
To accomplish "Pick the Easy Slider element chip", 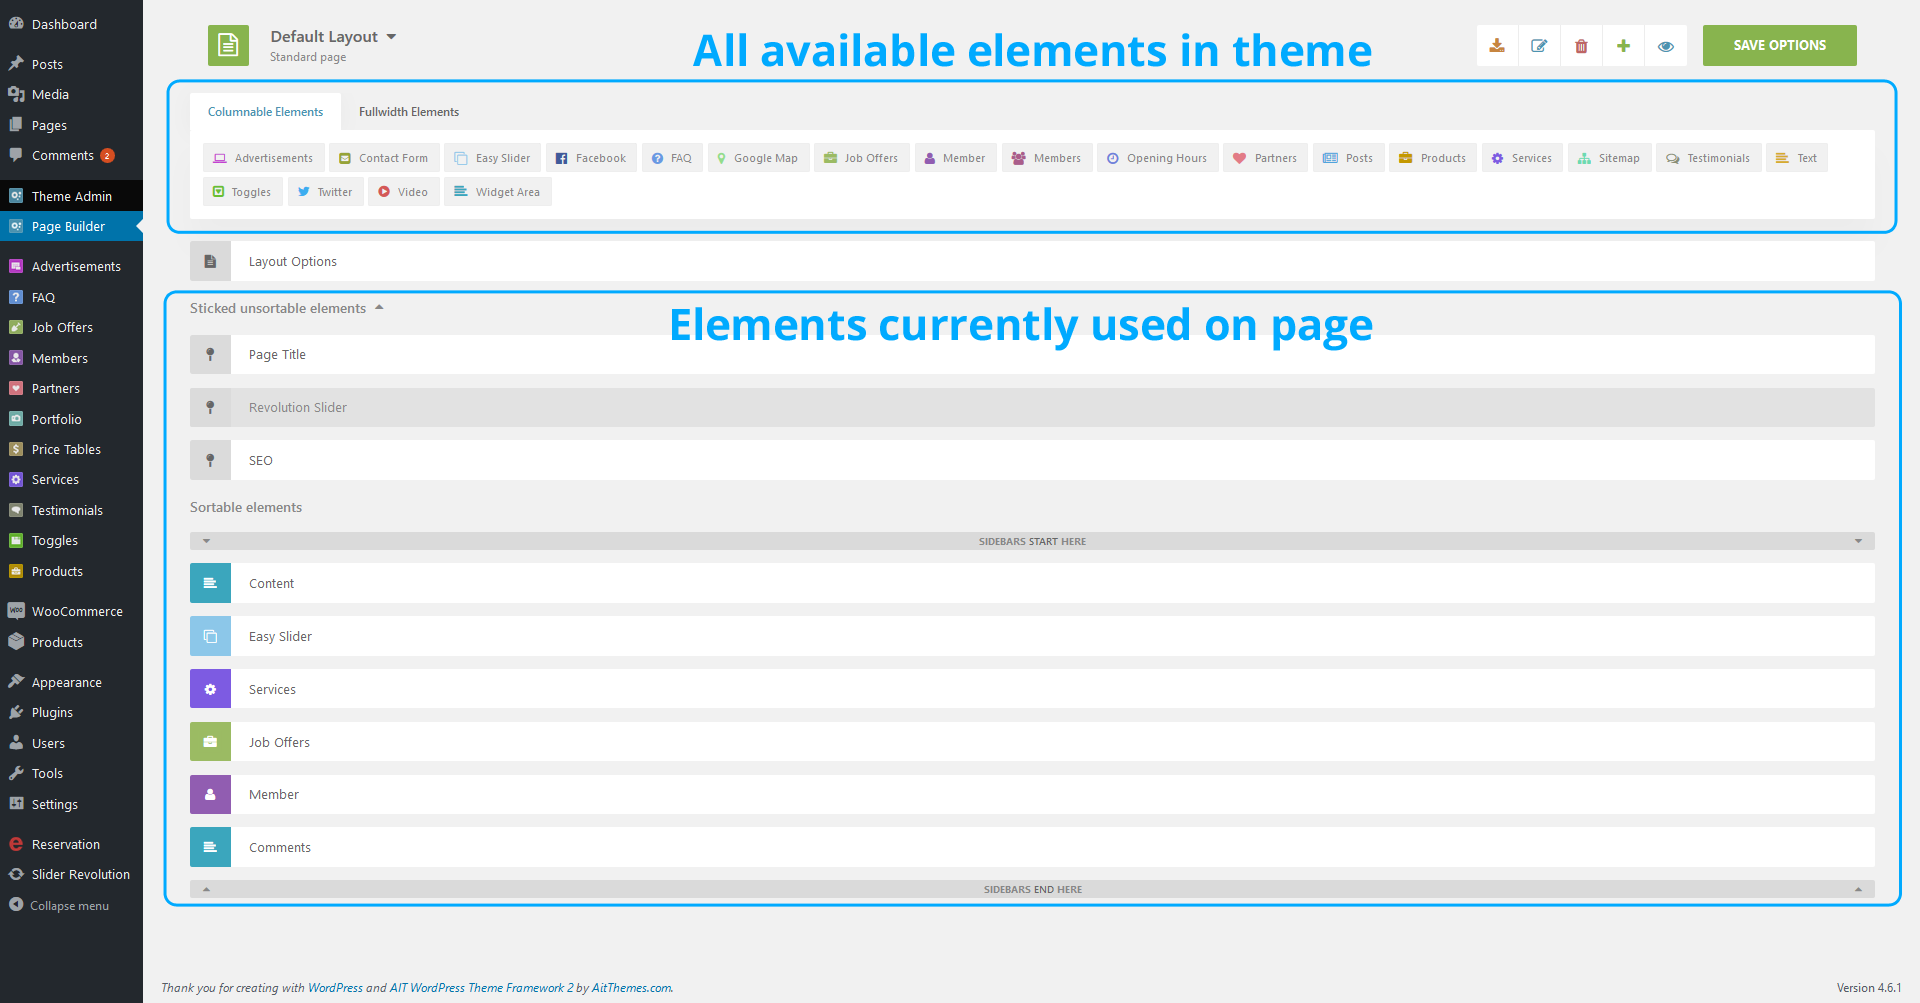I will pos(492,158).
